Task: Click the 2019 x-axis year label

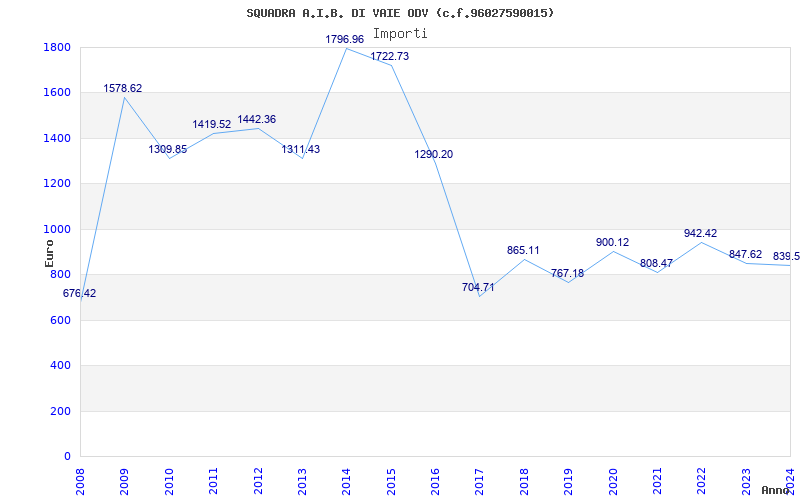Action: tap(569, 481)
